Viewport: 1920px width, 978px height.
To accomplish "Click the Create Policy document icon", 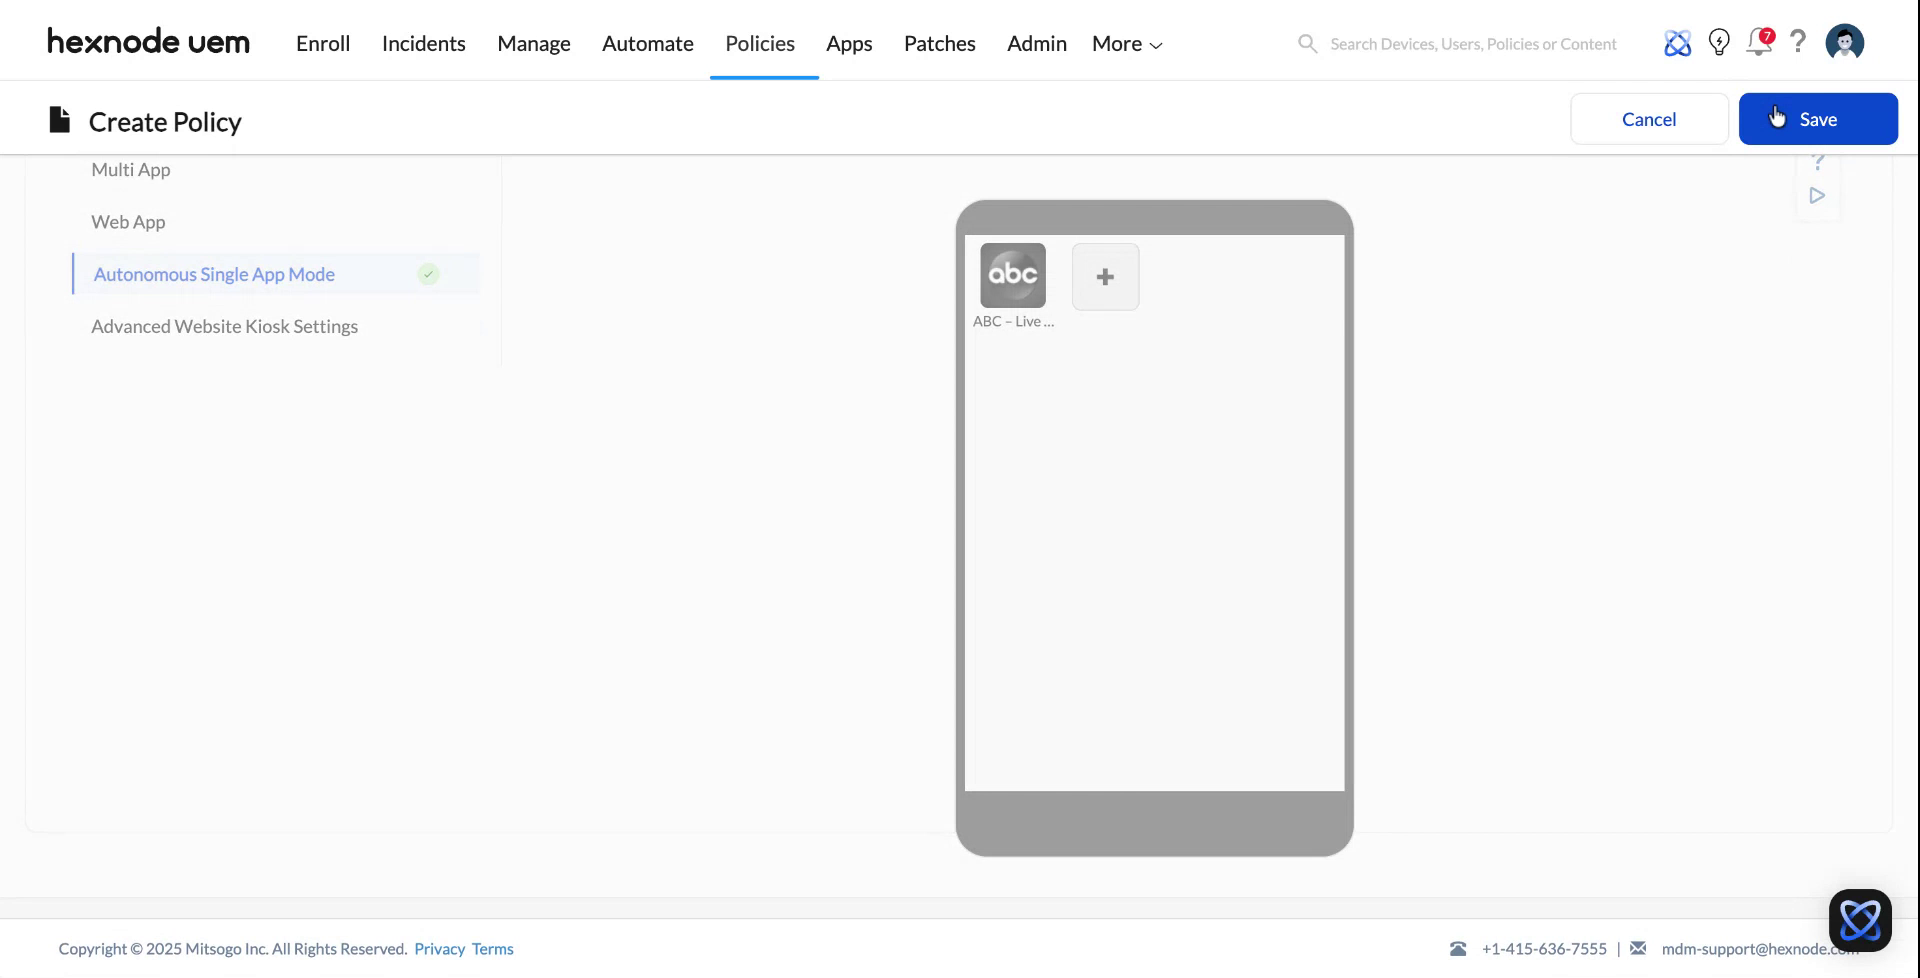I will click(x=59, y=119).
